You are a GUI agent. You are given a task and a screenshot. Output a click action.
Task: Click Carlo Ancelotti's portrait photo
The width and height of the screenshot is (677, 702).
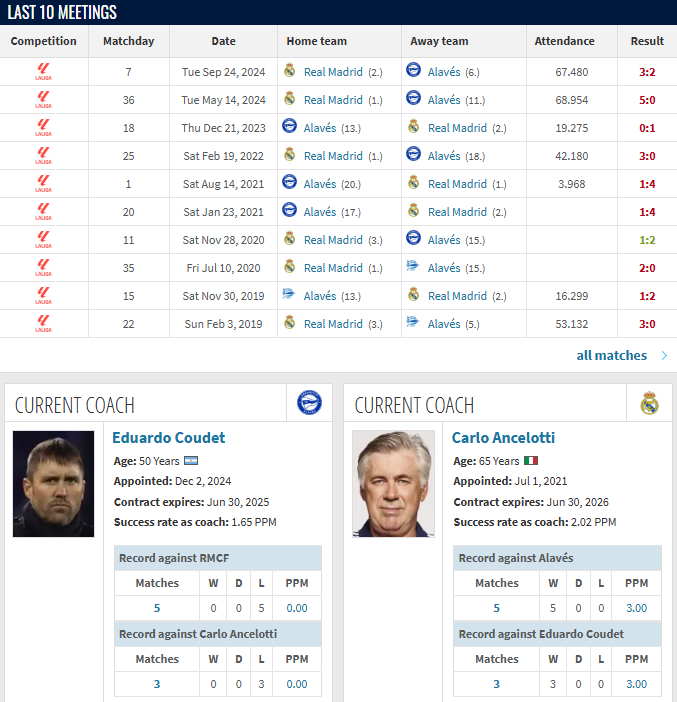pos(393,484)
